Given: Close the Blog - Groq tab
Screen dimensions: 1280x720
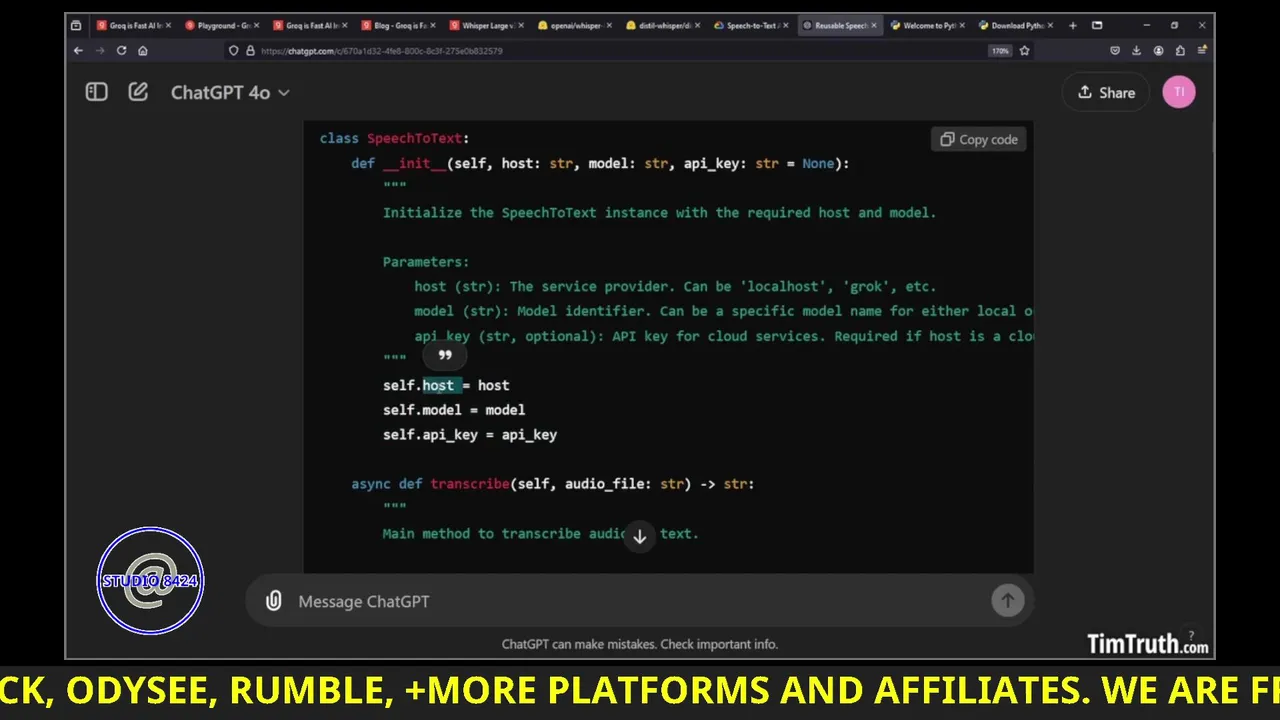Looking at the screenshot, I should (431, 26).
